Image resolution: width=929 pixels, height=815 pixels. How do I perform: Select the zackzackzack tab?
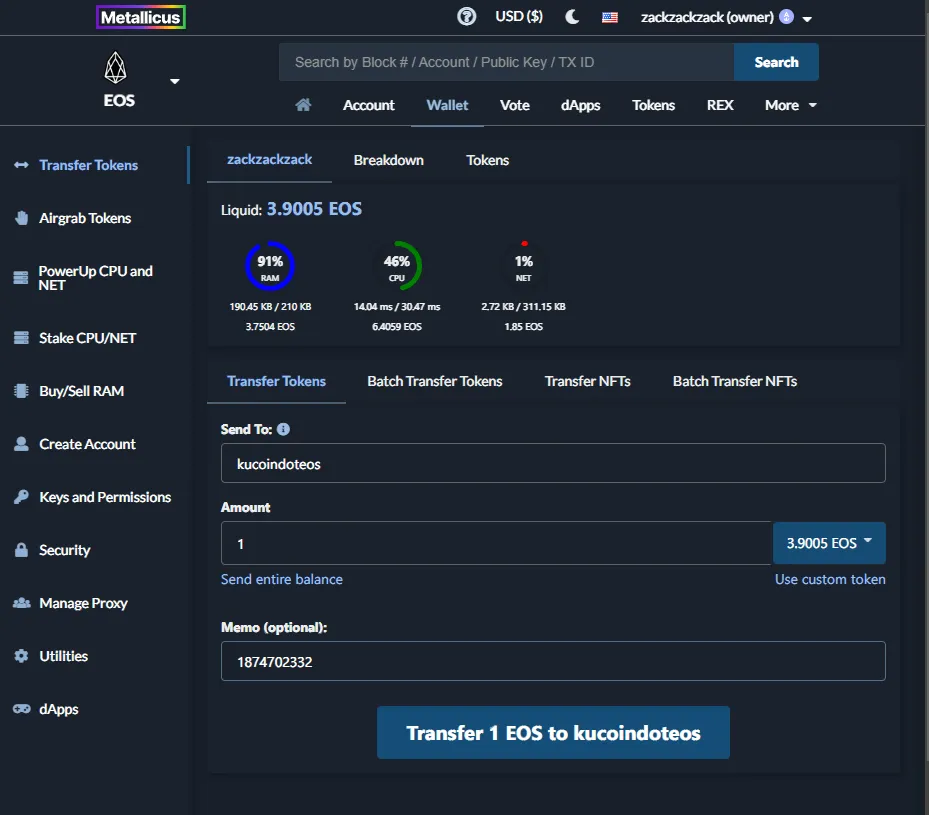pos(269,159)
